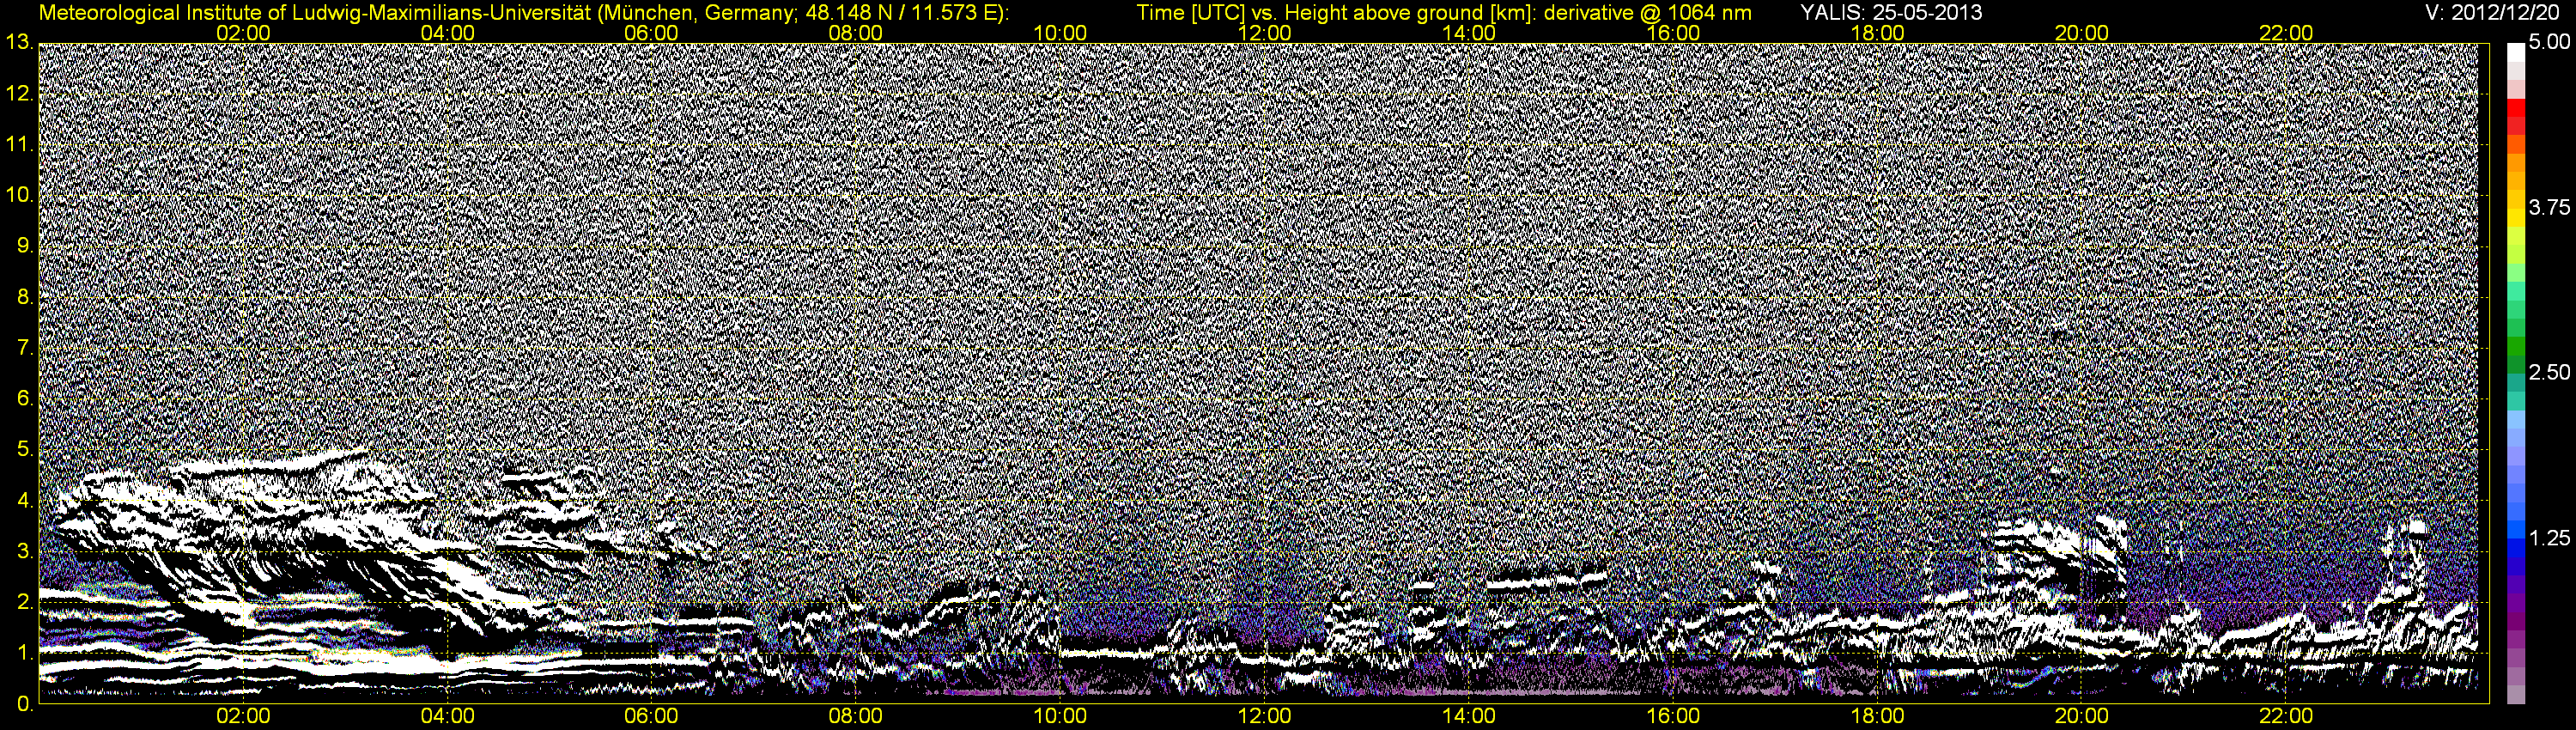Select the 7 km height axis label

pos(24,348)
